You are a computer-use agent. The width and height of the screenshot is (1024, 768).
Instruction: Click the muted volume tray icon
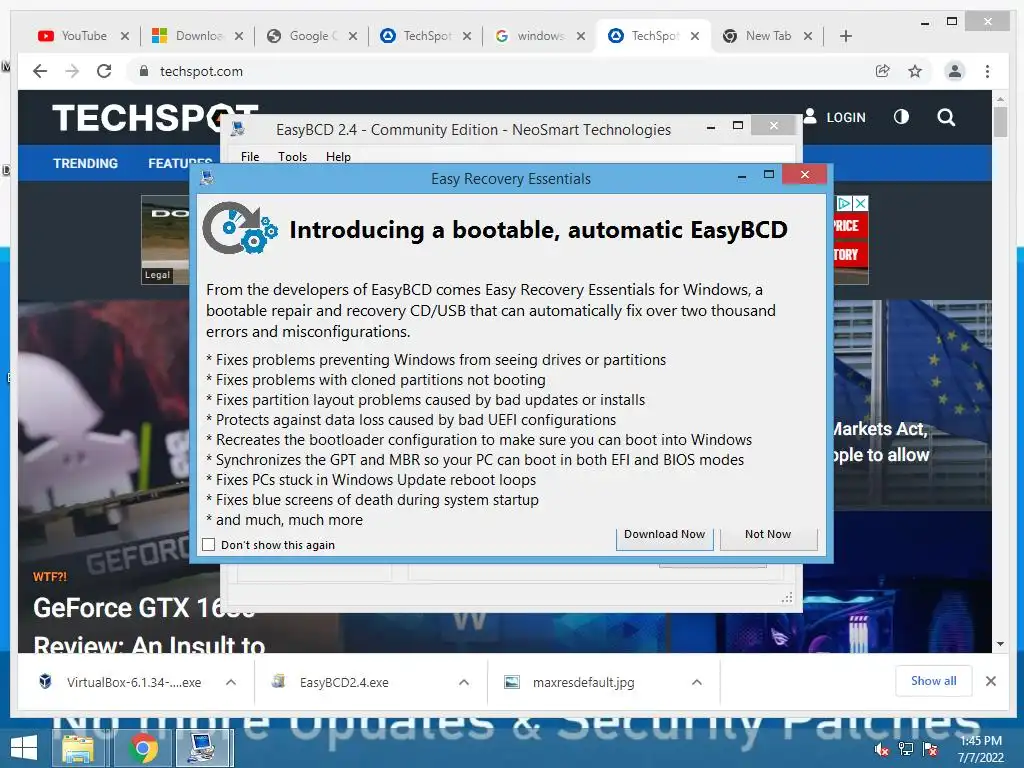tap(881, 750)
